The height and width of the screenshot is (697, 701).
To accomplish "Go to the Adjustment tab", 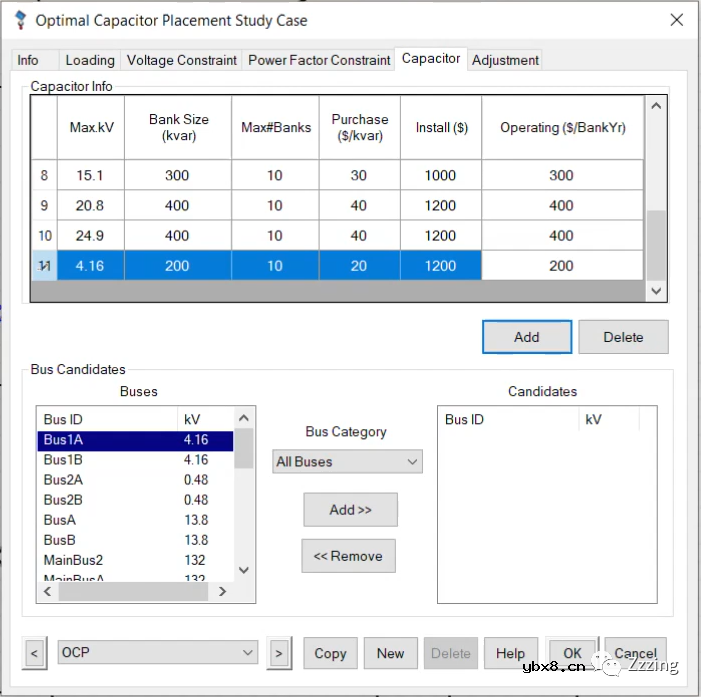I will (505, 60).
